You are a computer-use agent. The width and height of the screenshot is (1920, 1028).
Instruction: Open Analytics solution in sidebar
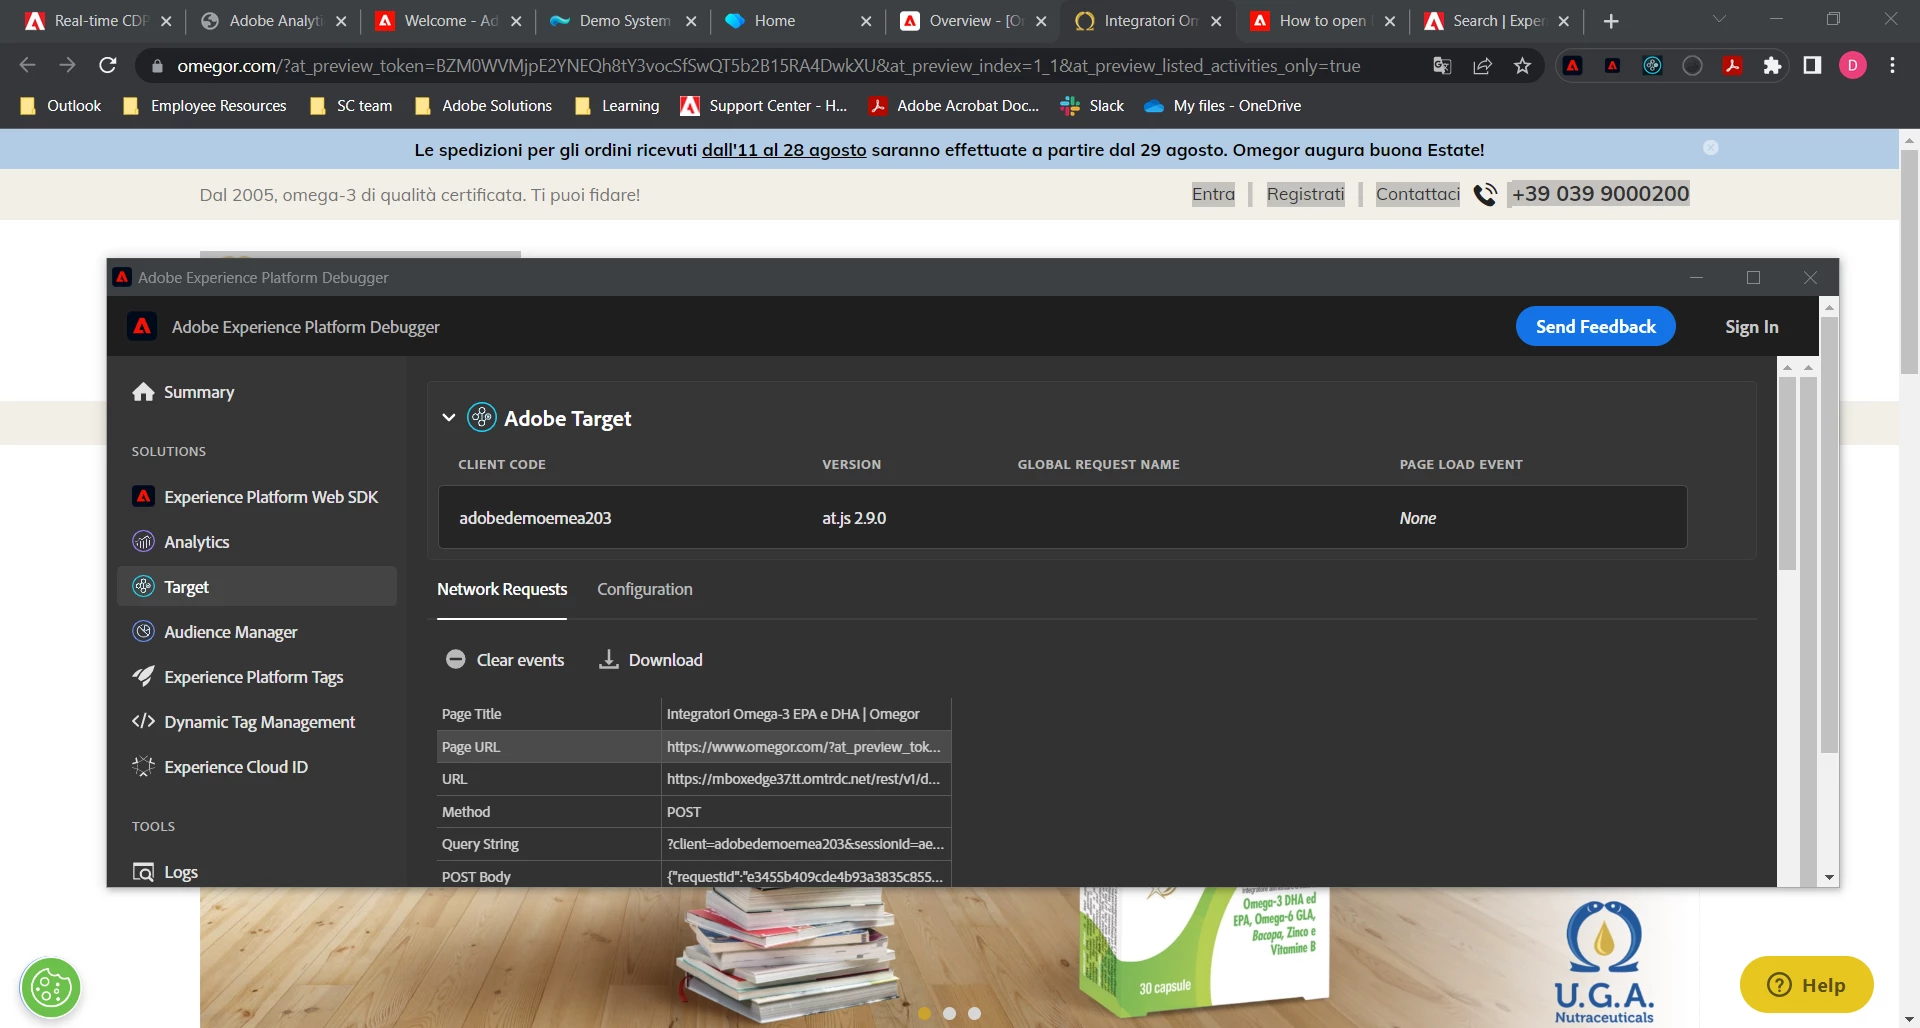[x=181, y=542]
